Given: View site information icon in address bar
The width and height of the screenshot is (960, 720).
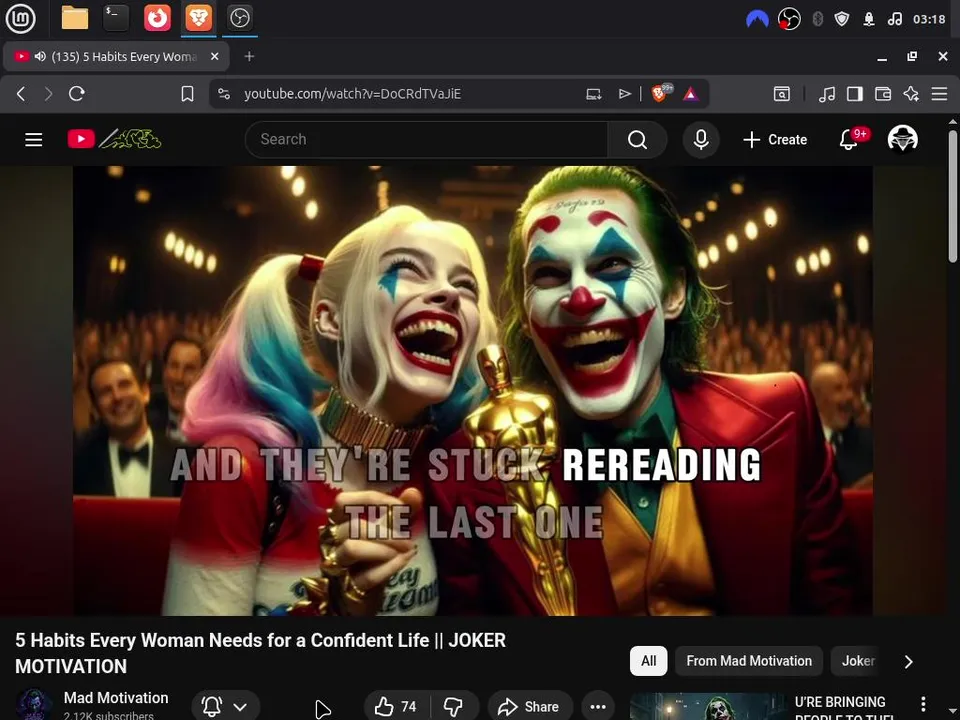Looking at the screenshot, I should coord(224,94).
